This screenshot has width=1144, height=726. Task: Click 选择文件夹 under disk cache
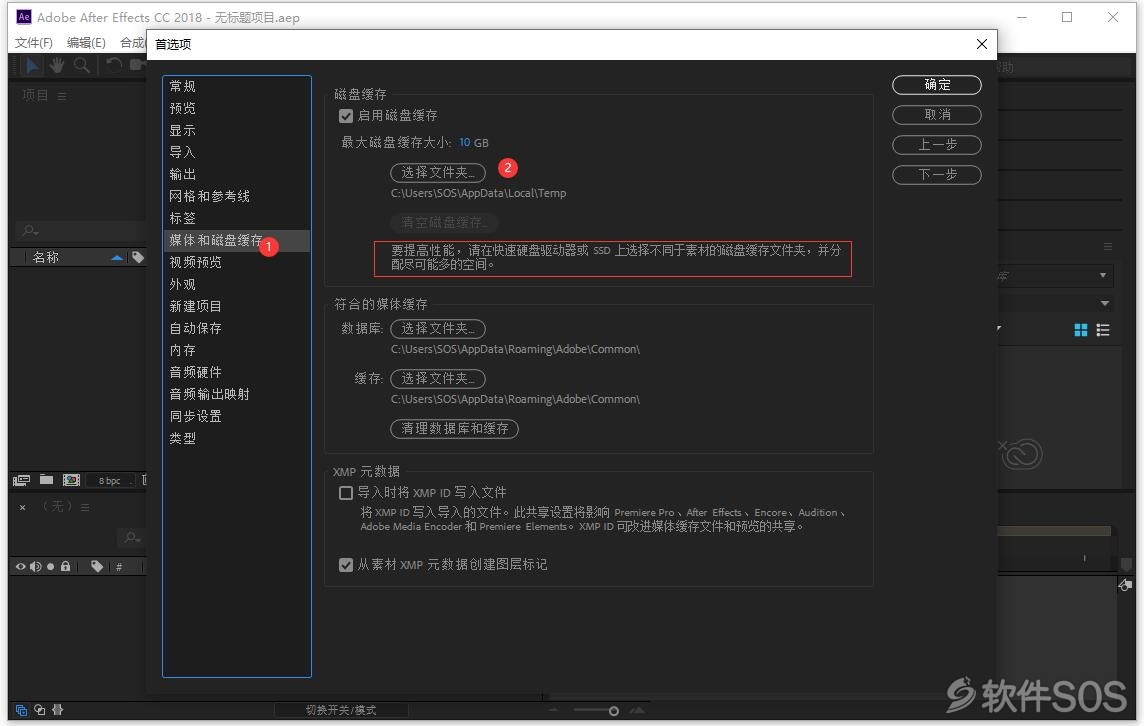(x=438, y=172)
